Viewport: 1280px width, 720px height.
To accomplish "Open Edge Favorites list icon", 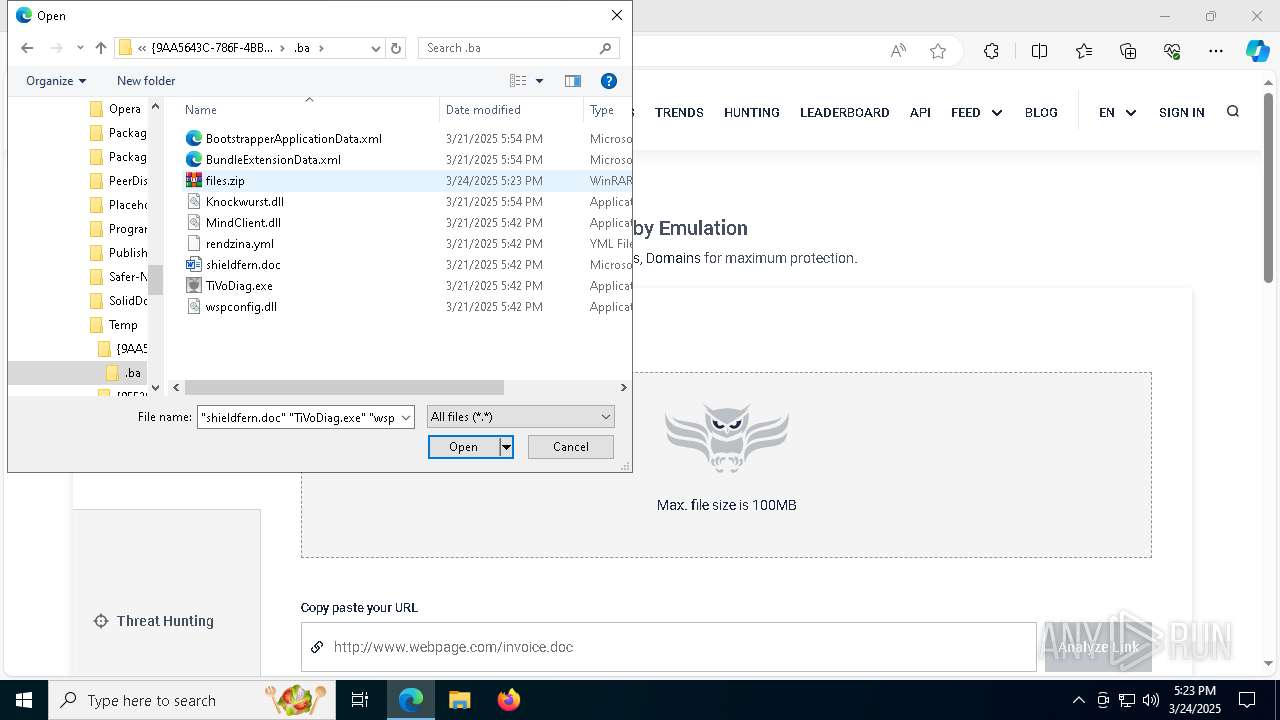I will [x=1084, y=51].
